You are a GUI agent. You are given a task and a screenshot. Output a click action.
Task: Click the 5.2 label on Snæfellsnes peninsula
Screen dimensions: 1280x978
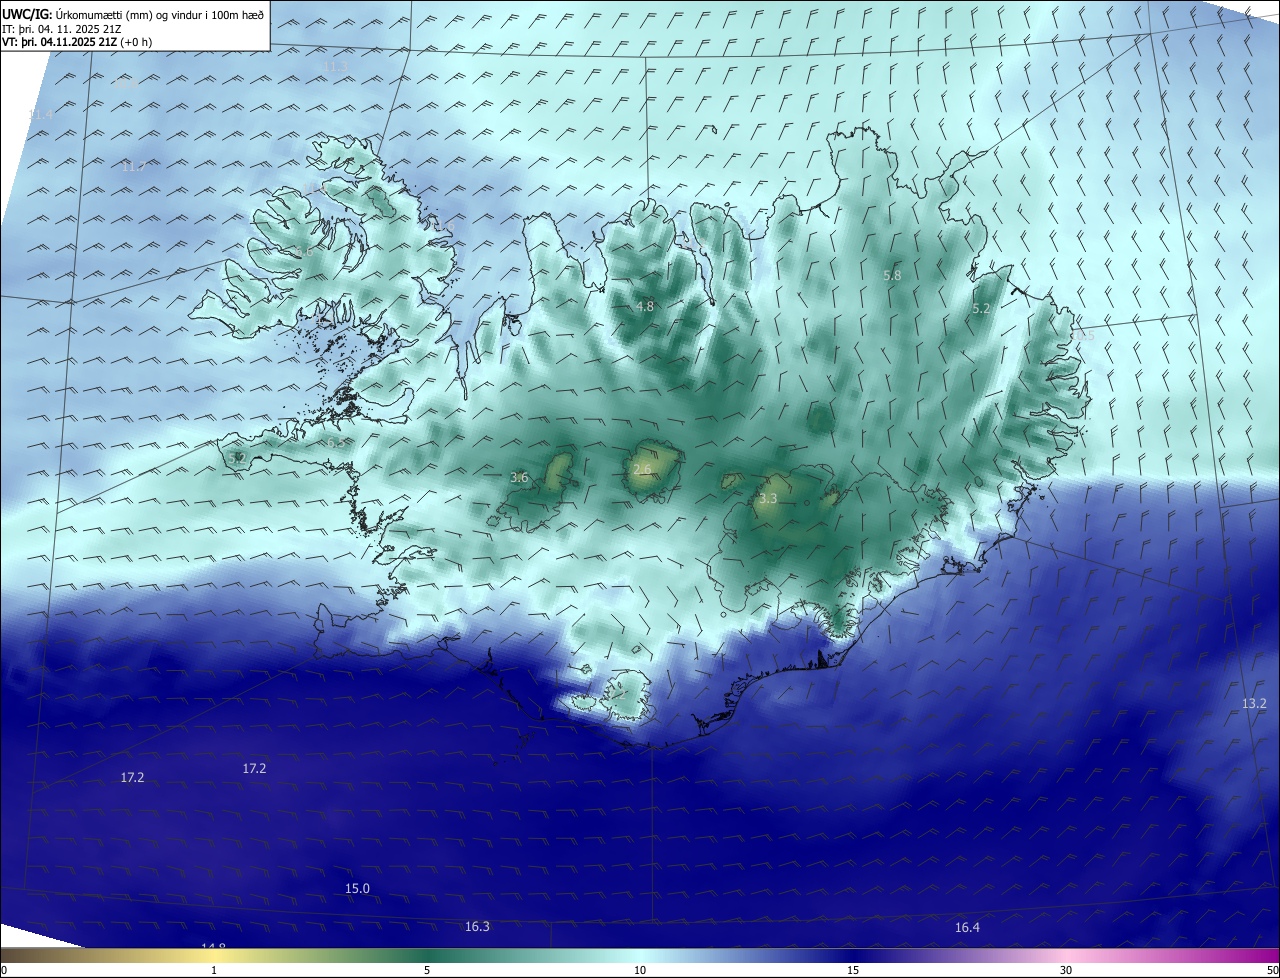tap(237, 458)
